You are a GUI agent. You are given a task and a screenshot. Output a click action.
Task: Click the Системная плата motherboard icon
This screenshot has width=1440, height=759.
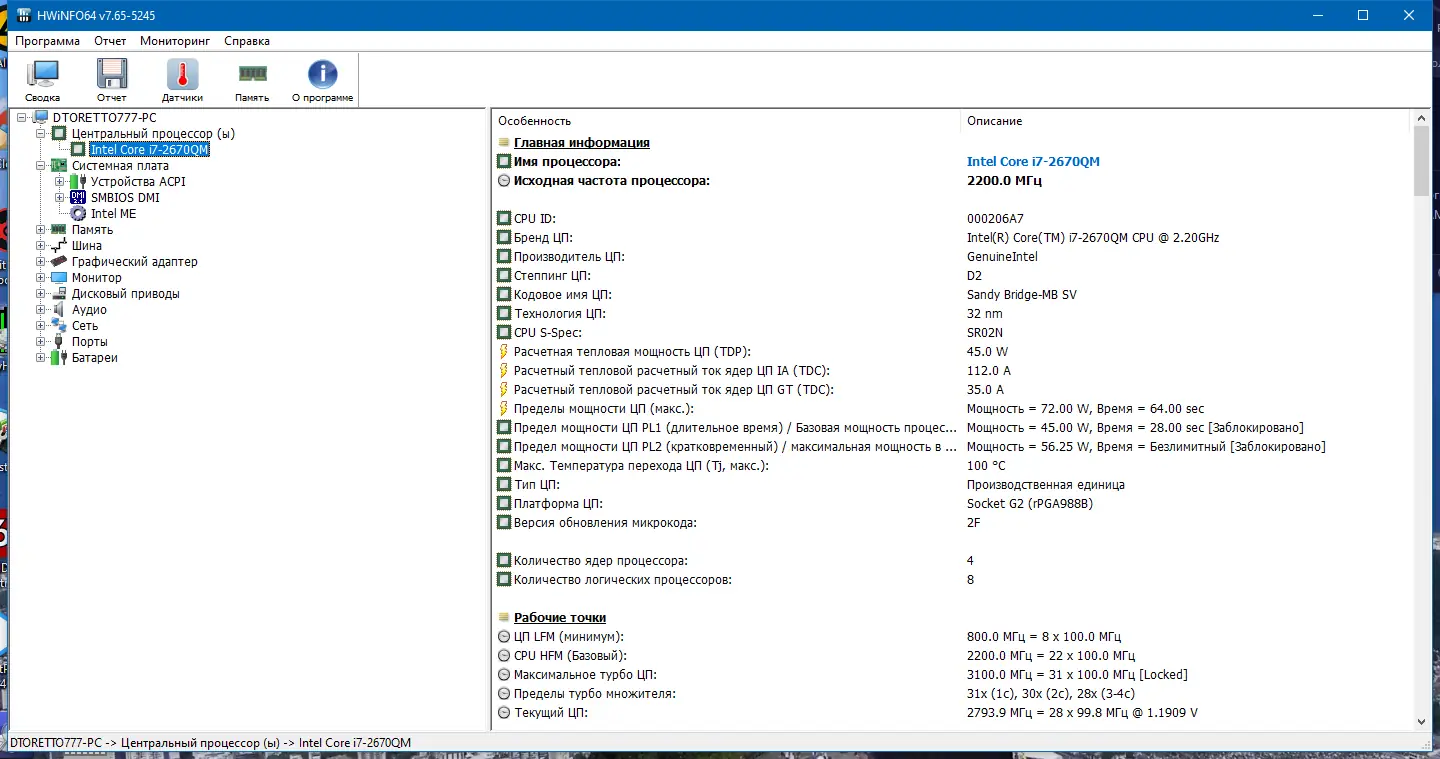tap(60, 166)
